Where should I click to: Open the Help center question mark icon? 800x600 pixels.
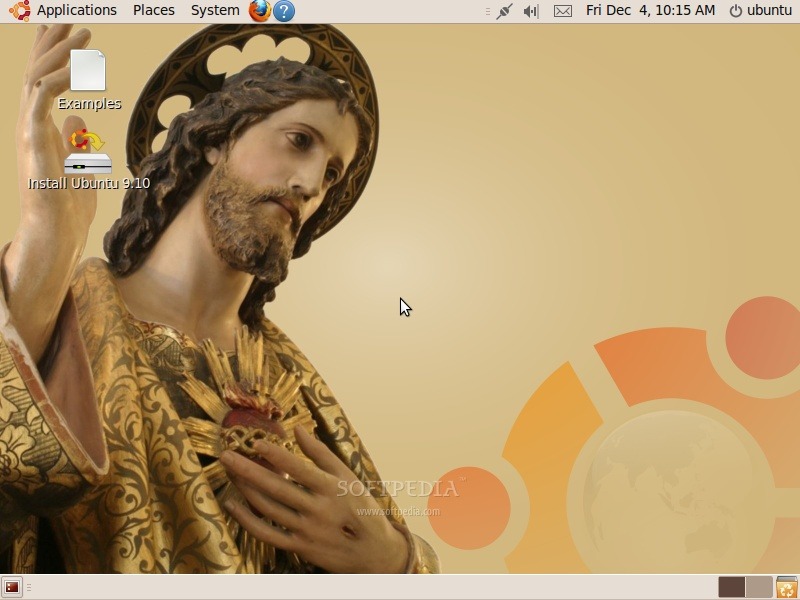coord(284,11)
